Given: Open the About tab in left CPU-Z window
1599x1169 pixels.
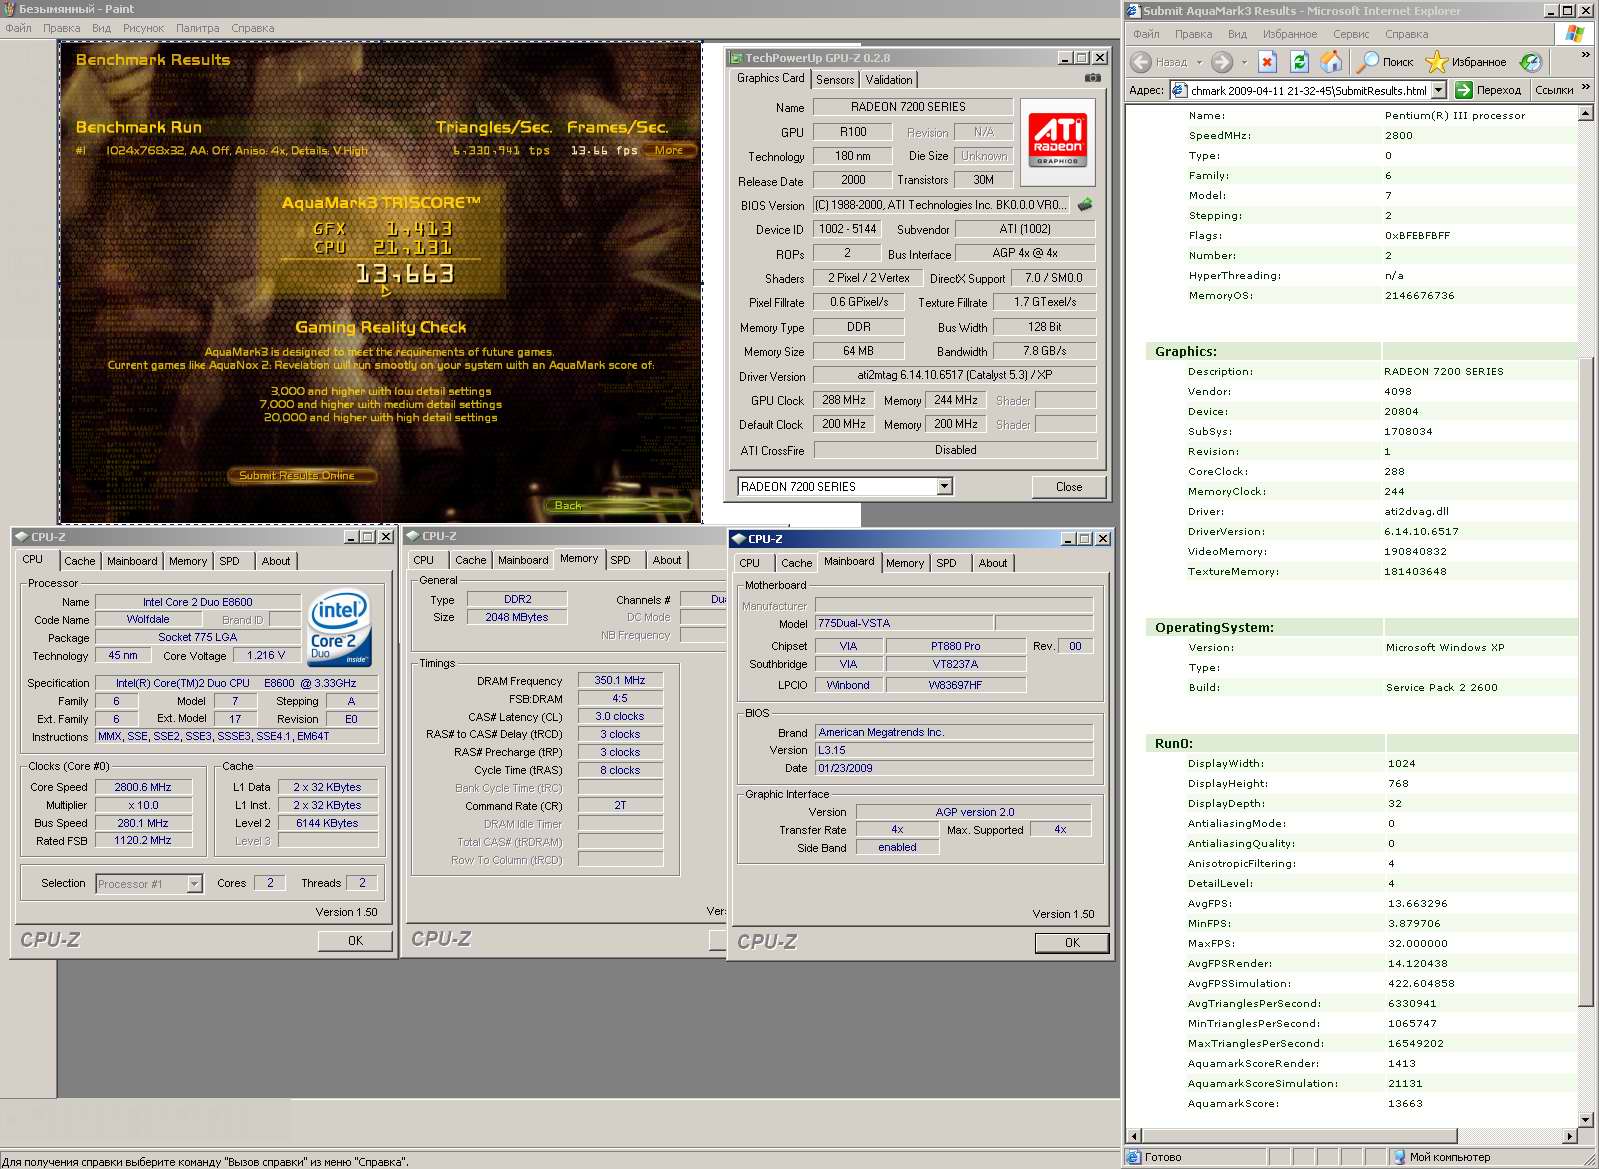Looking at the screenshot, I should [x=276, y=561].
